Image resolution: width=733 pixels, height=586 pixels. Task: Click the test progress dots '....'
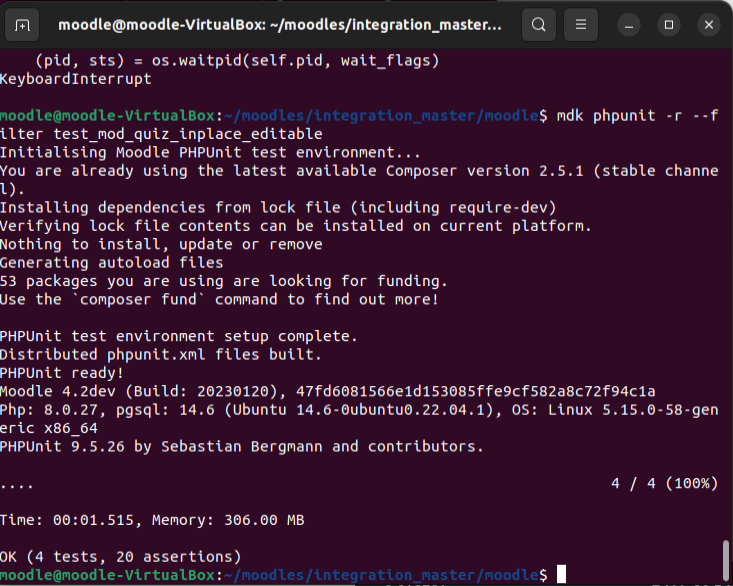[17, 486]
